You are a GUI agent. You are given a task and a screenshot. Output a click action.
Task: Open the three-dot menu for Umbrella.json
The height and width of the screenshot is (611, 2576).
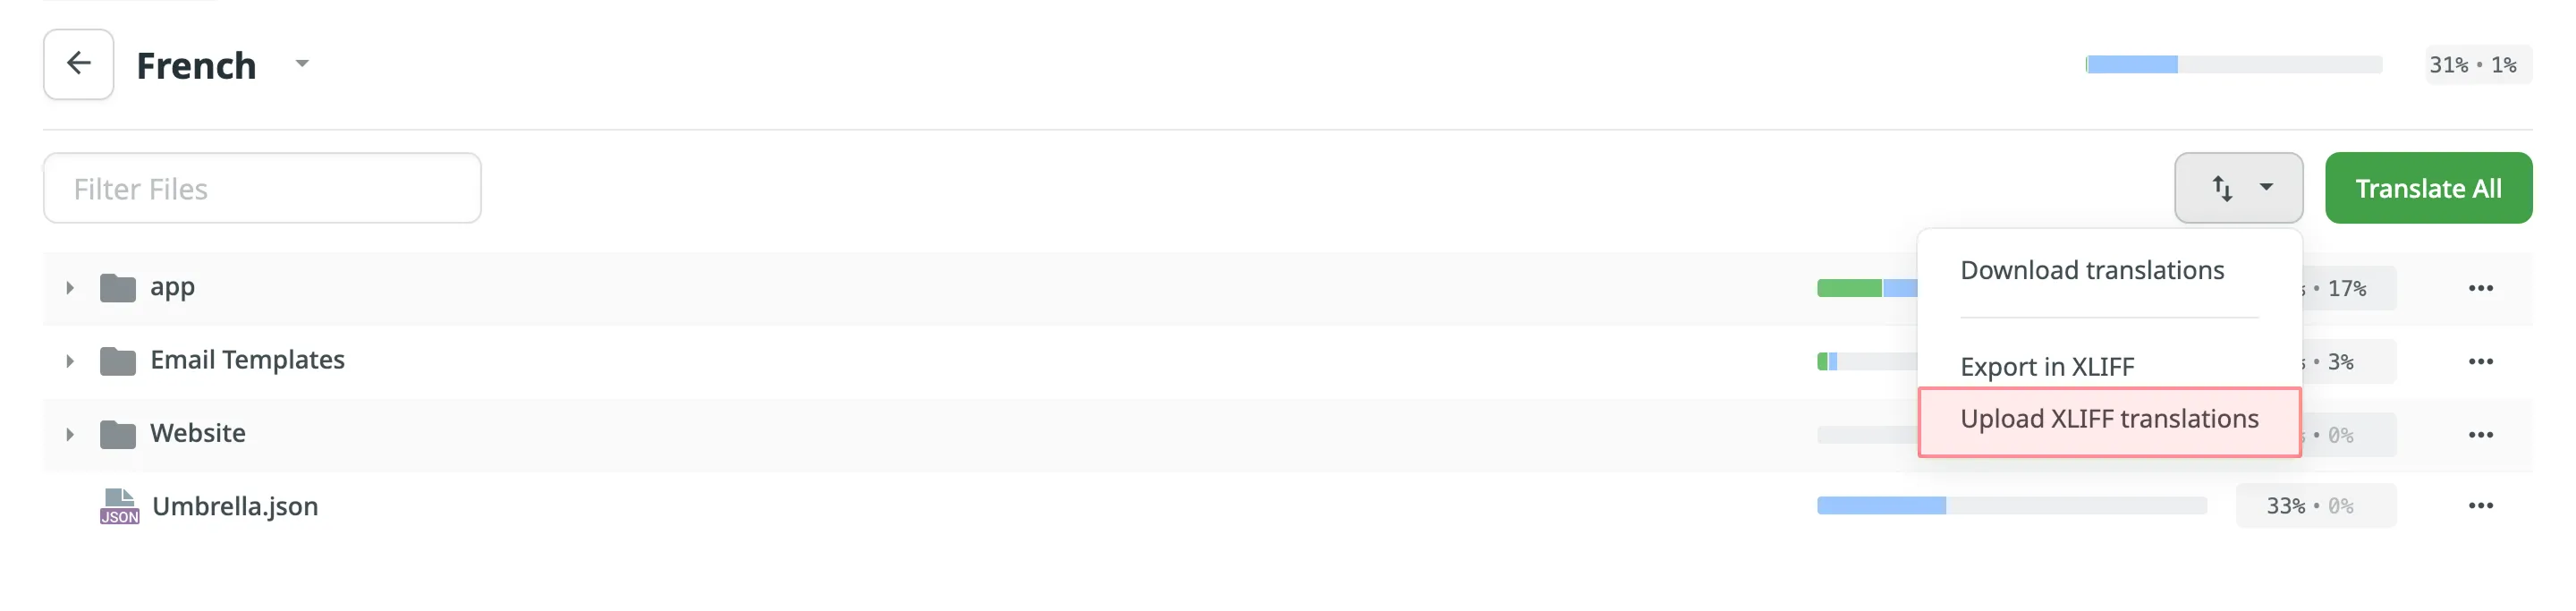(2481, 505)
